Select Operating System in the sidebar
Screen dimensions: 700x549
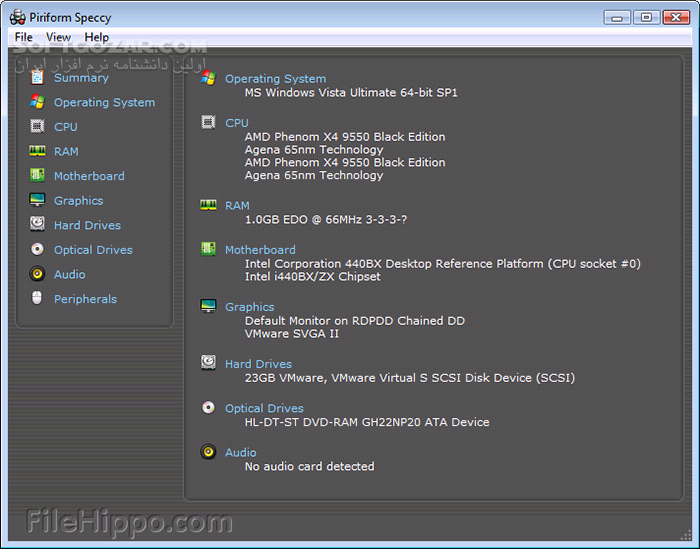coord(104,102)
